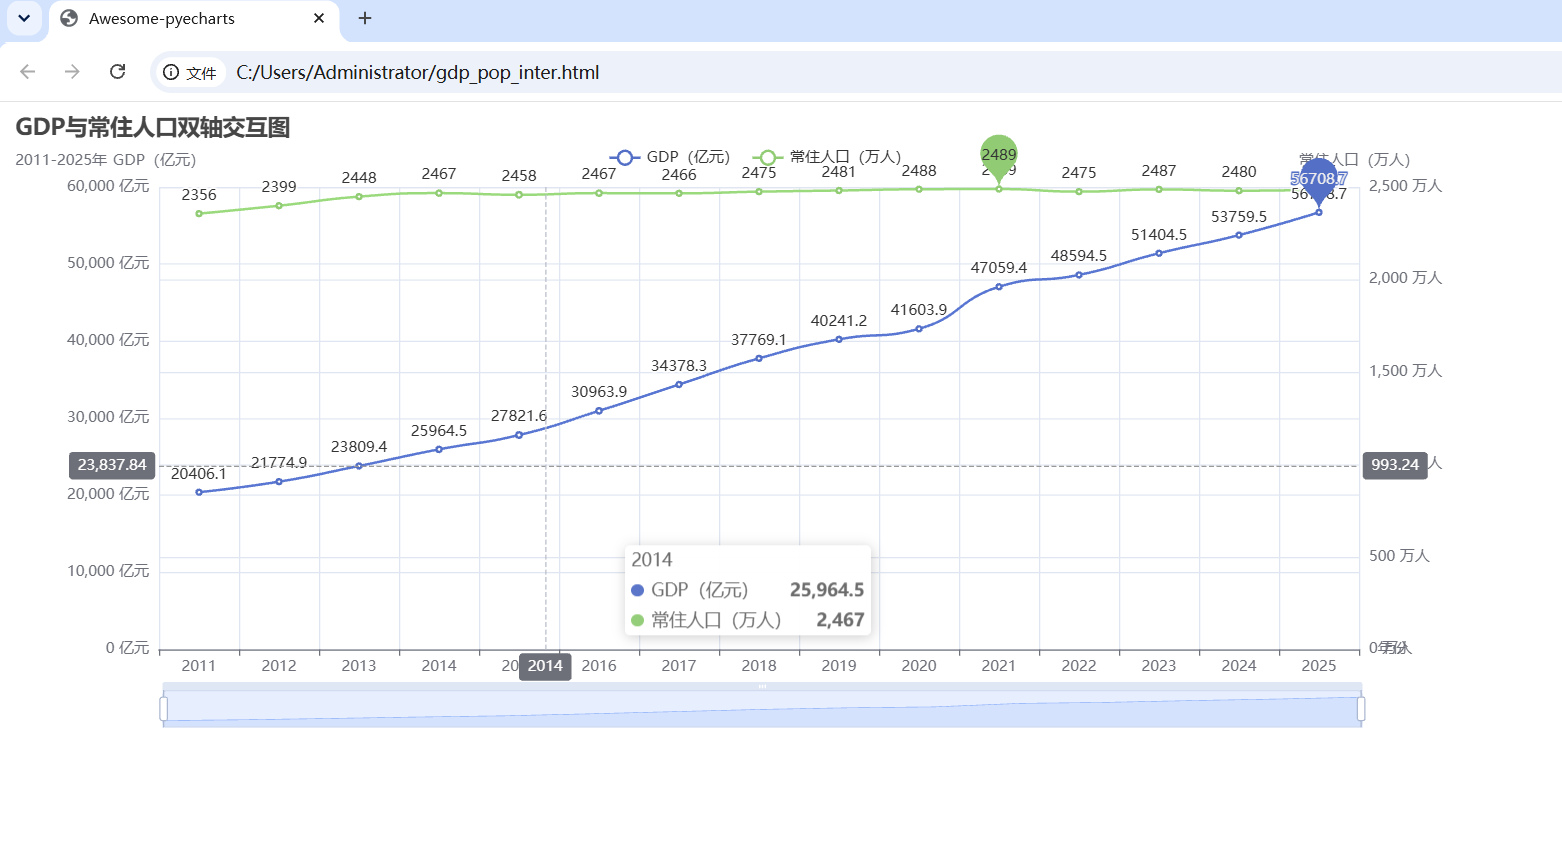This screenshot has height=850, width=1562.
Task: Click the left axis pointer label 23,837.84
Action: pos(112,465)
